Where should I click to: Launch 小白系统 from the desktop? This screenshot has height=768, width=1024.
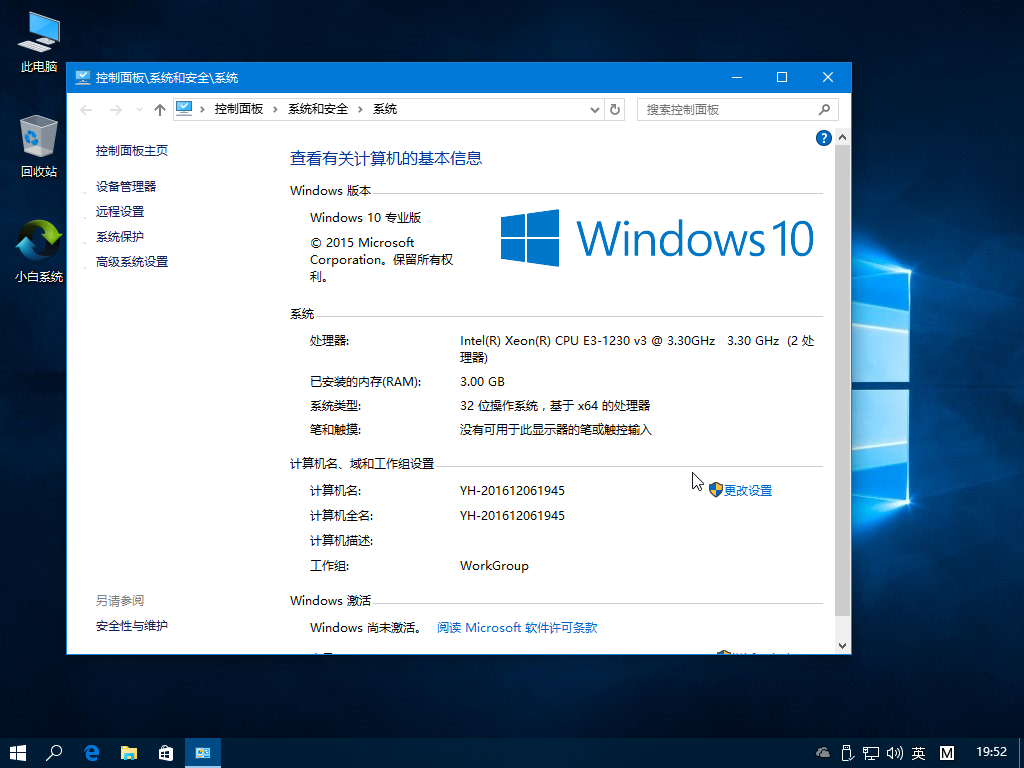pos(37,247)
